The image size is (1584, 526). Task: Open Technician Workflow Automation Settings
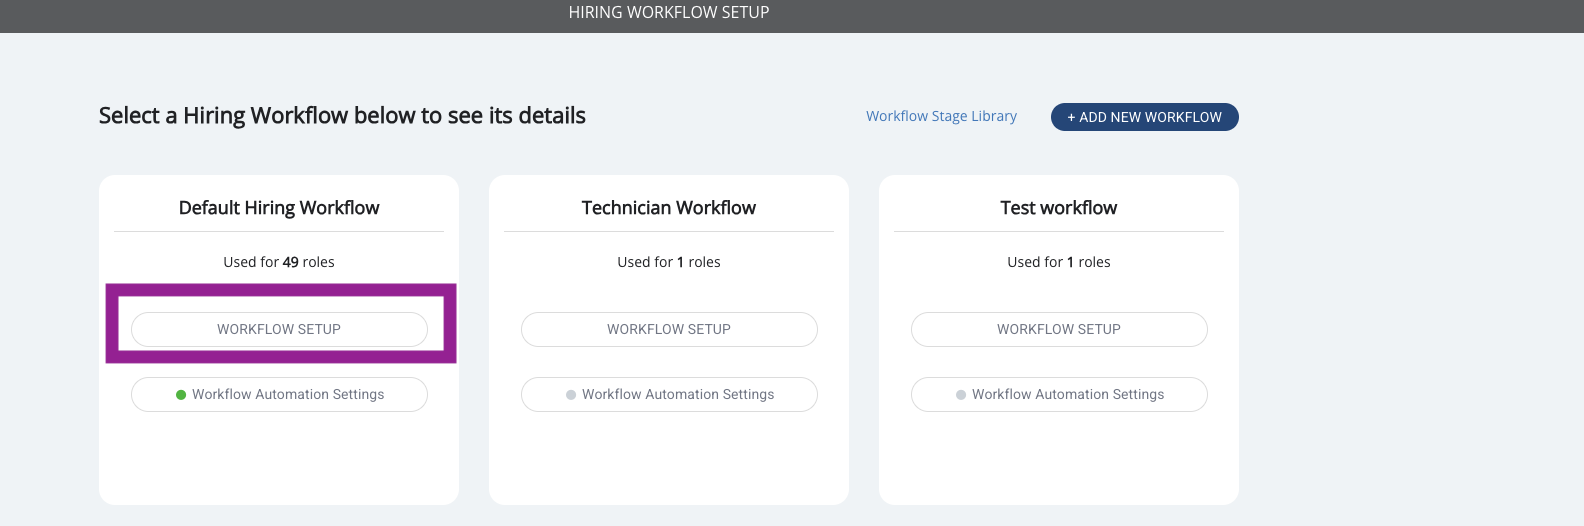coord(678,395)
